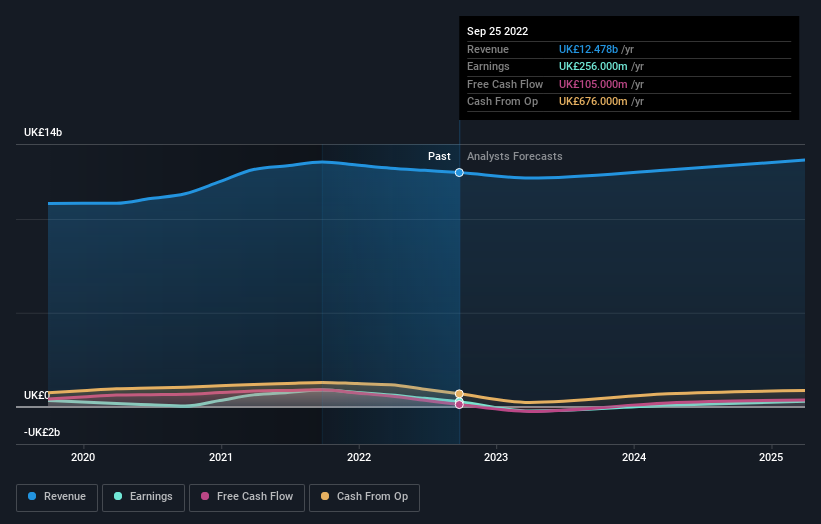The image size is (821, 524).
Task: Click the orange Cash From Op data point
Action: [x=459, y=394]
